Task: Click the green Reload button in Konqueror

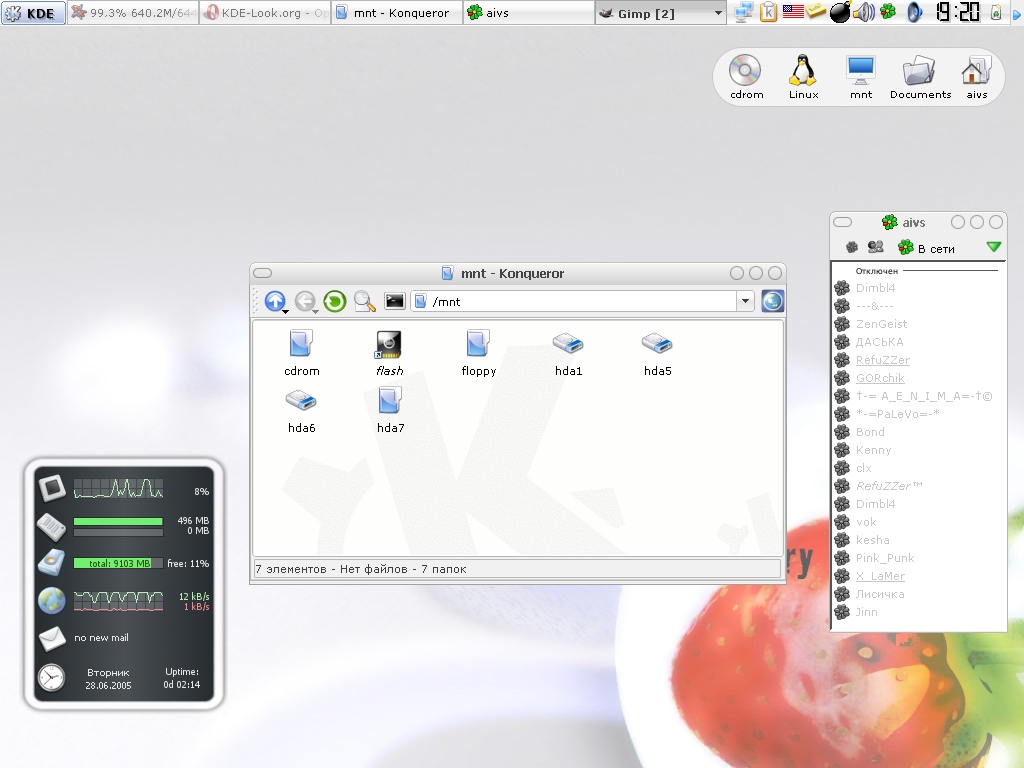Action: (334, 301)
